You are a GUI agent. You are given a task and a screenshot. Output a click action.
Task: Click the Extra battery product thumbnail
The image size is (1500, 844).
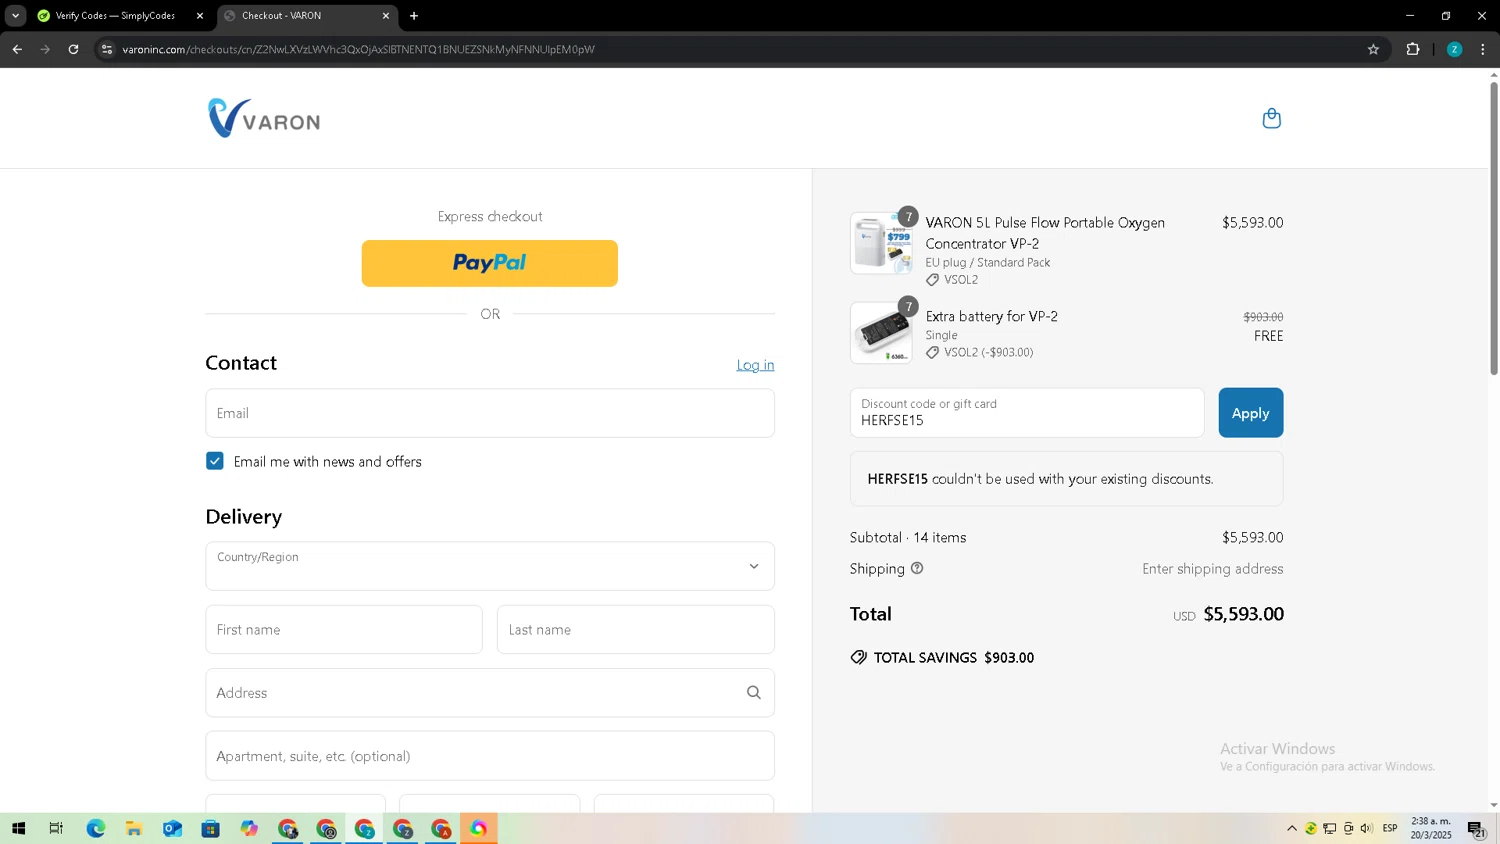pos(881,333)
